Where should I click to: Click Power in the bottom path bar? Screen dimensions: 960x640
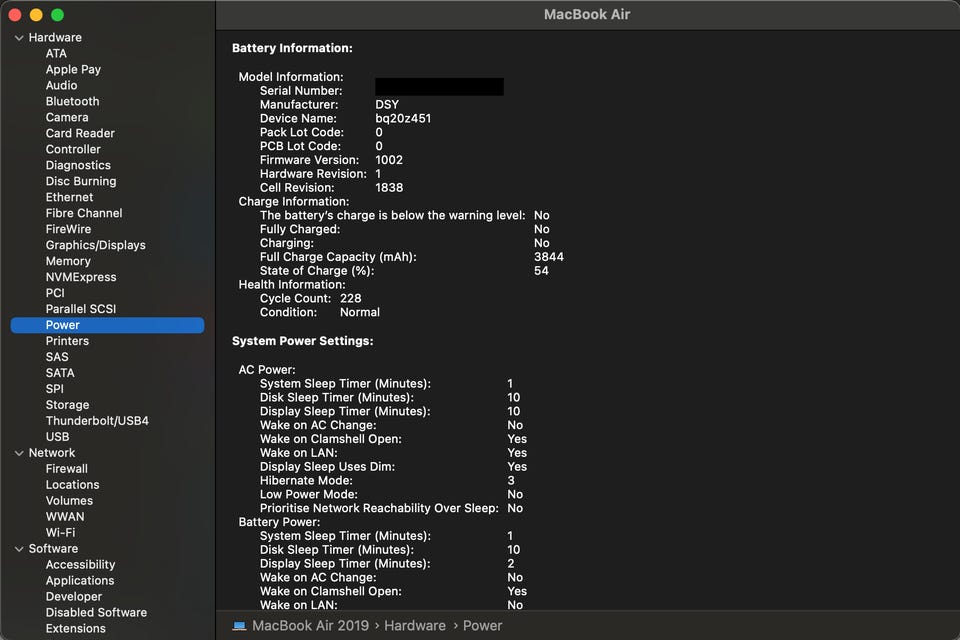click(482, 626)
